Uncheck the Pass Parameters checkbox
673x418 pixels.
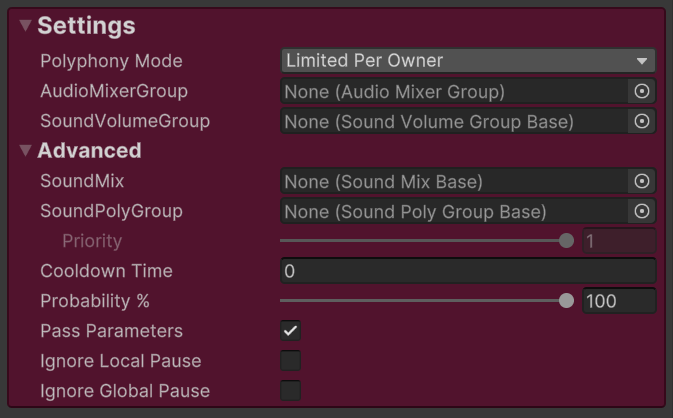291,331
